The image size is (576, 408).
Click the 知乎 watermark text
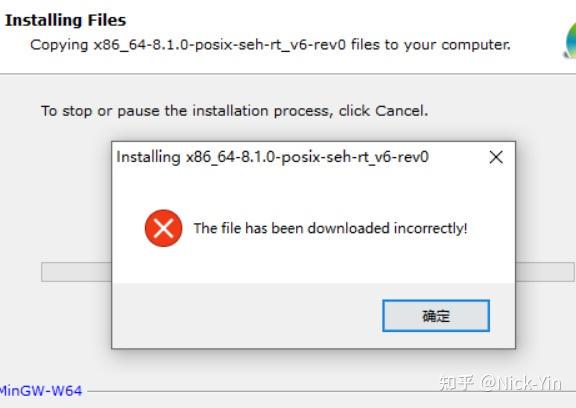tap(457, 383)
